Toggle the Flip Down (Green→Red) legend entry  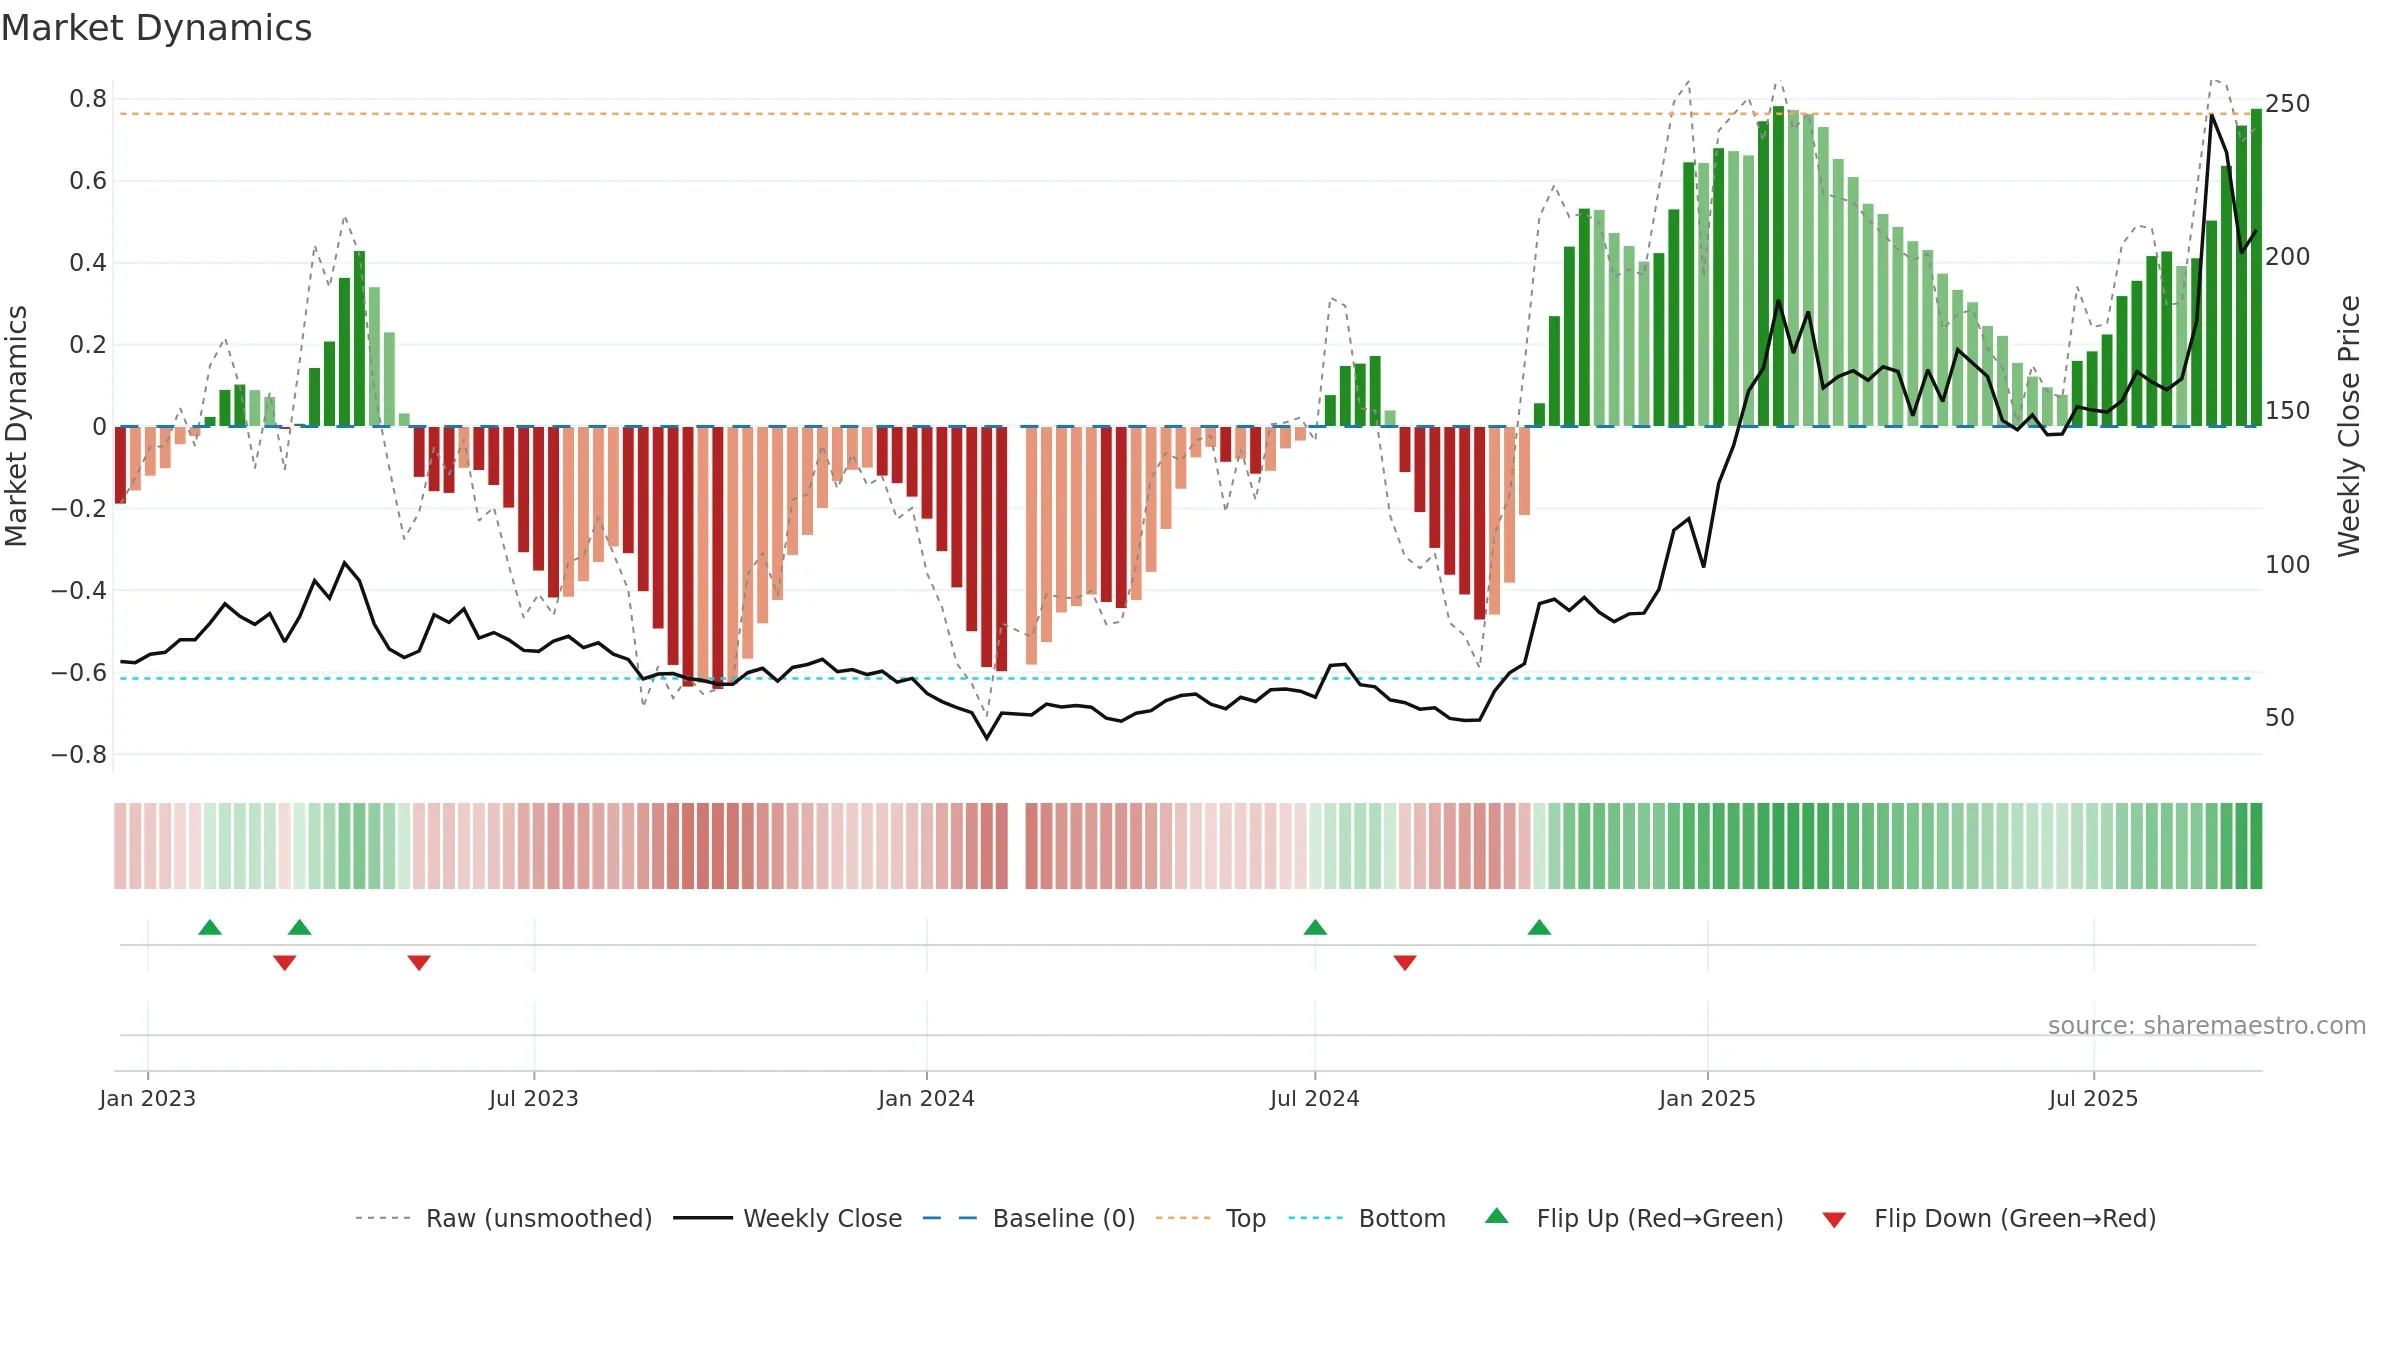click(x=1988, y=1218)
